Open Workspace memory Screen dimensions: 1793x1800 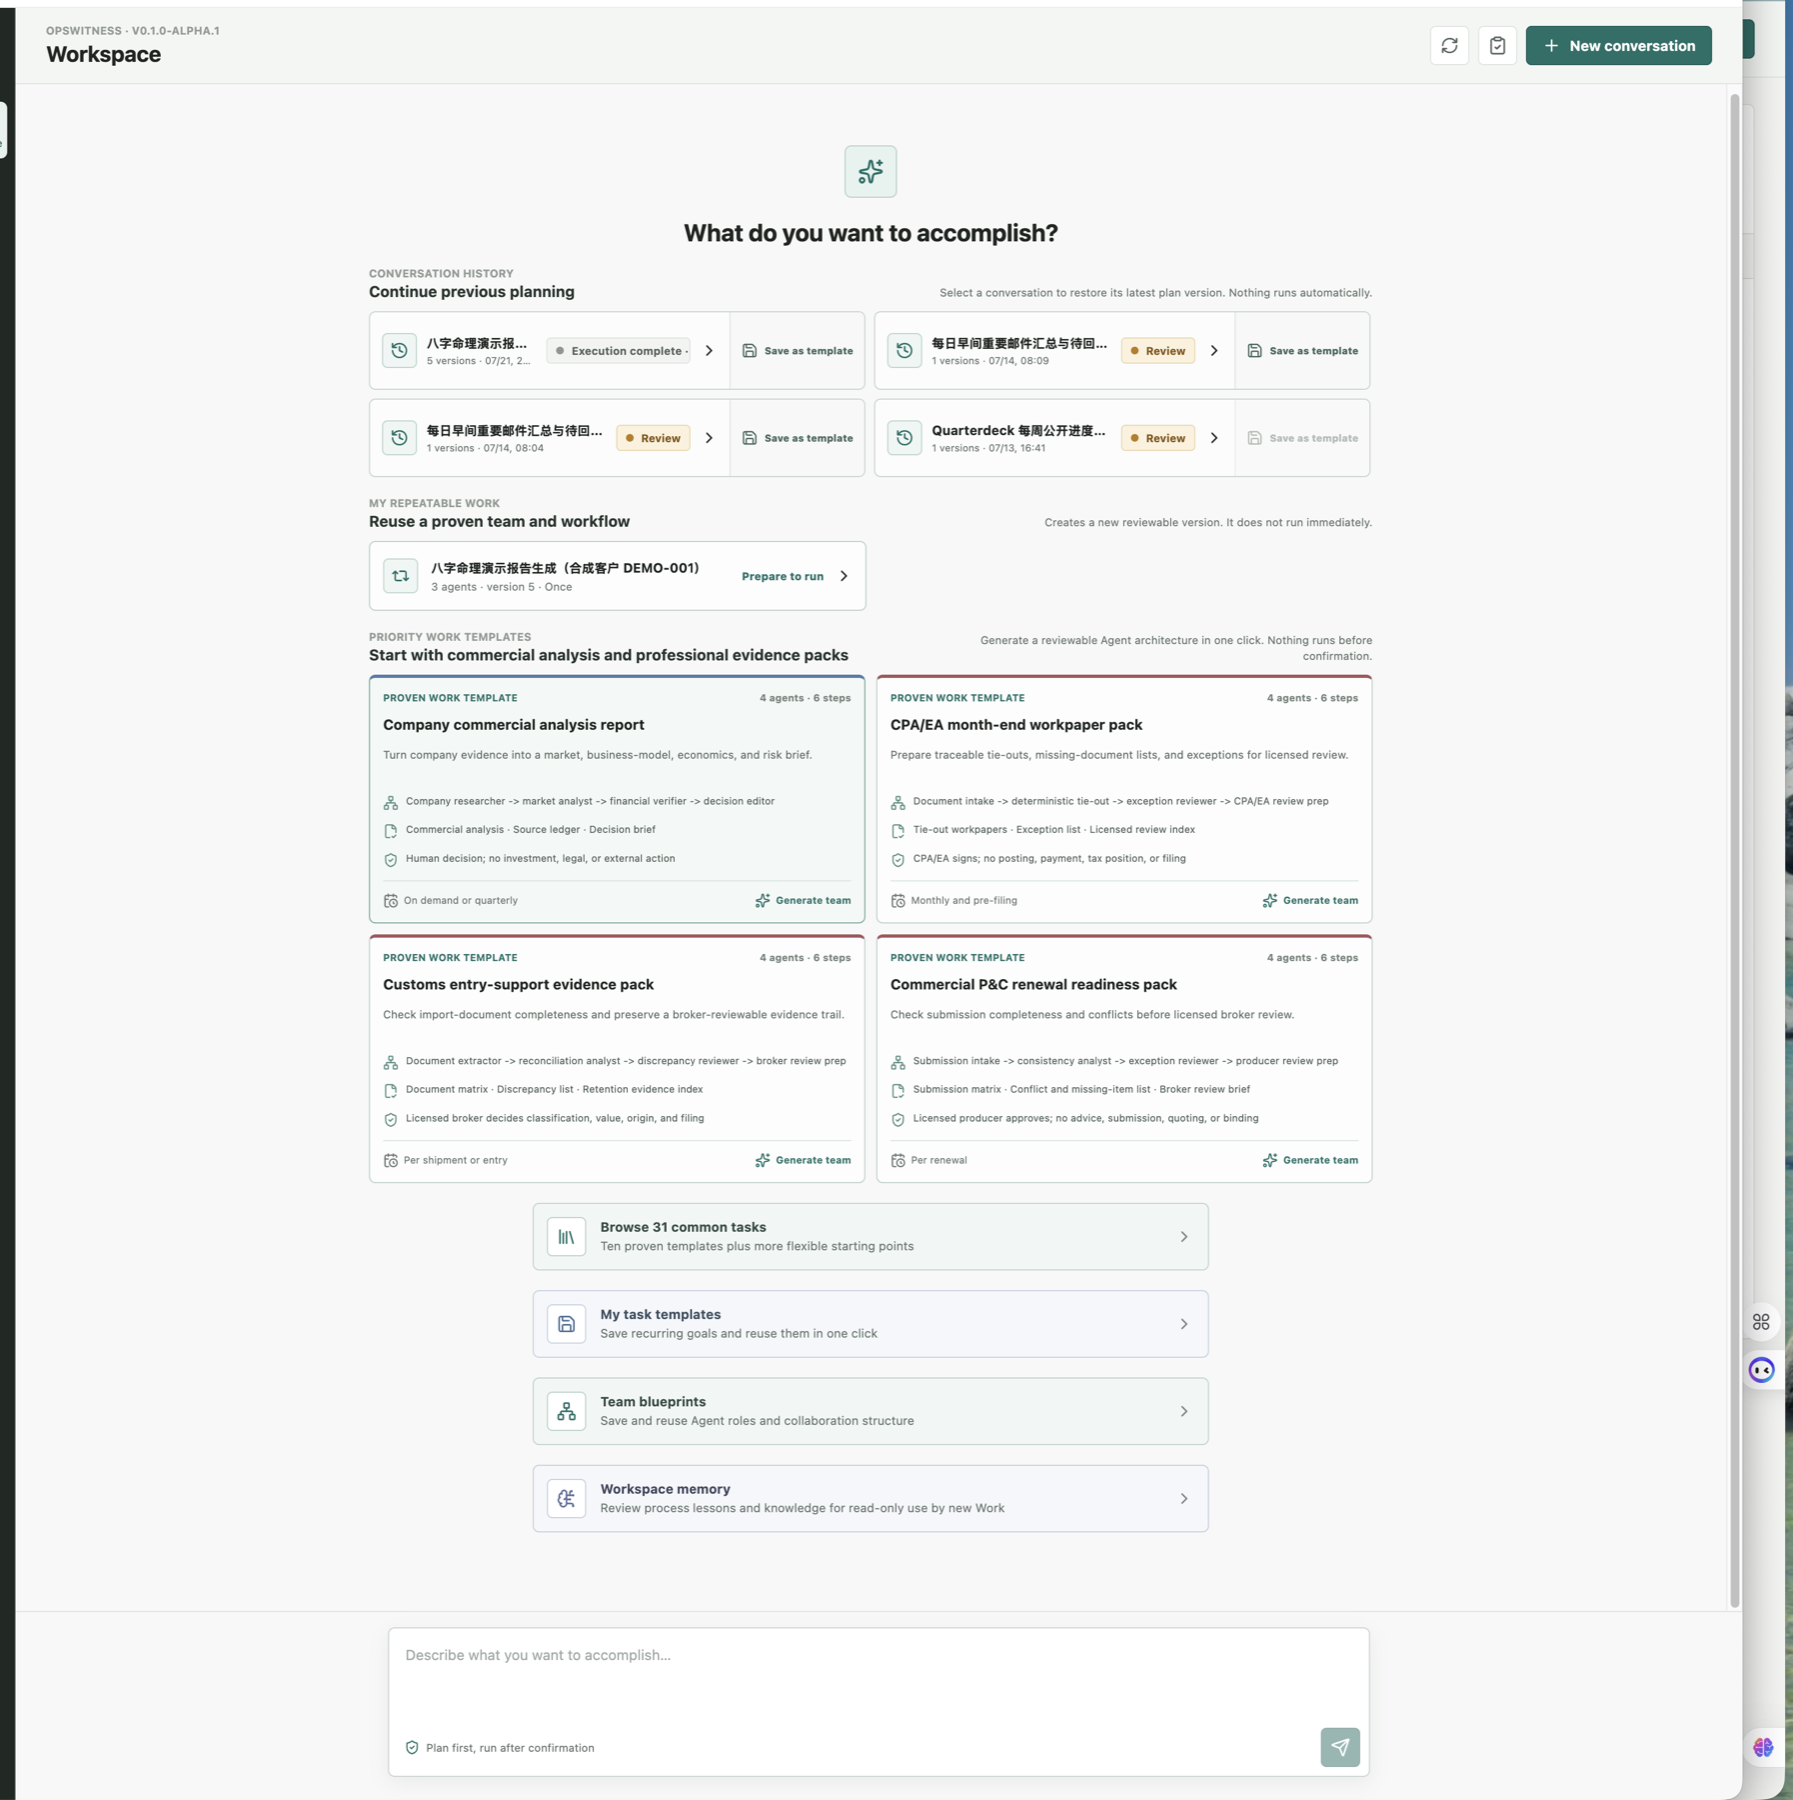(870, 1499)
